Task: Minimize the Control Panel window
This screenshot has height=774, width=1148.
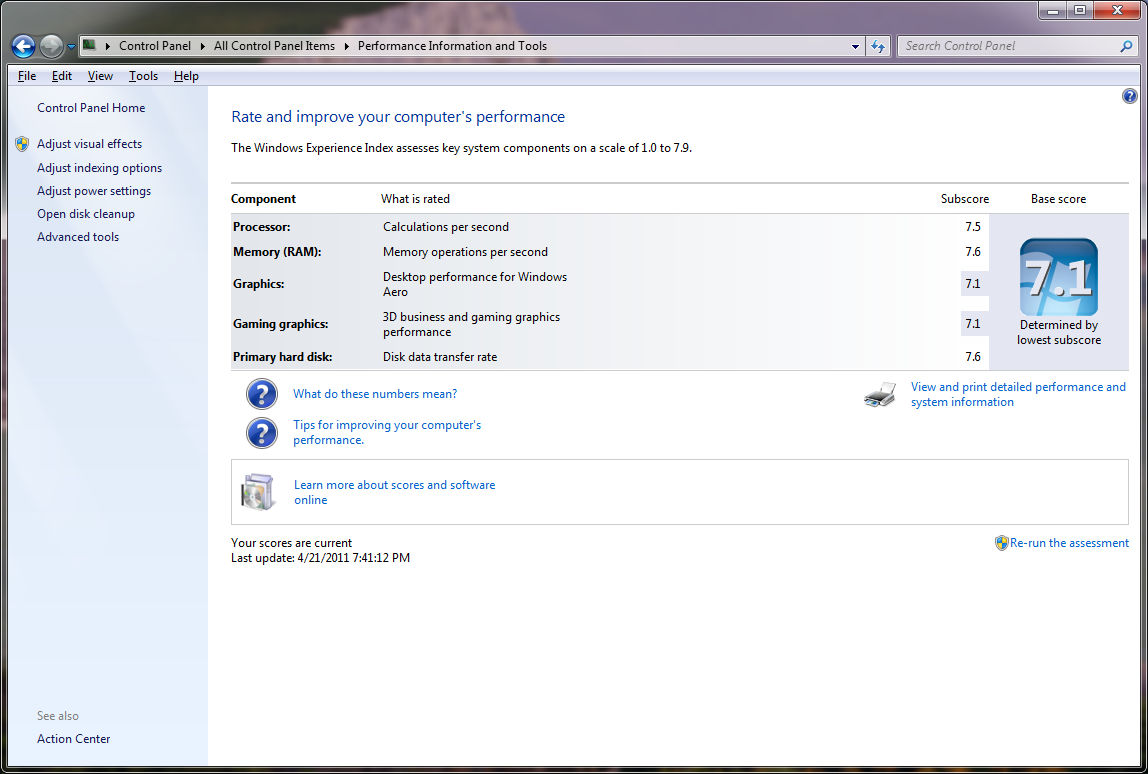Action: 1053,10
